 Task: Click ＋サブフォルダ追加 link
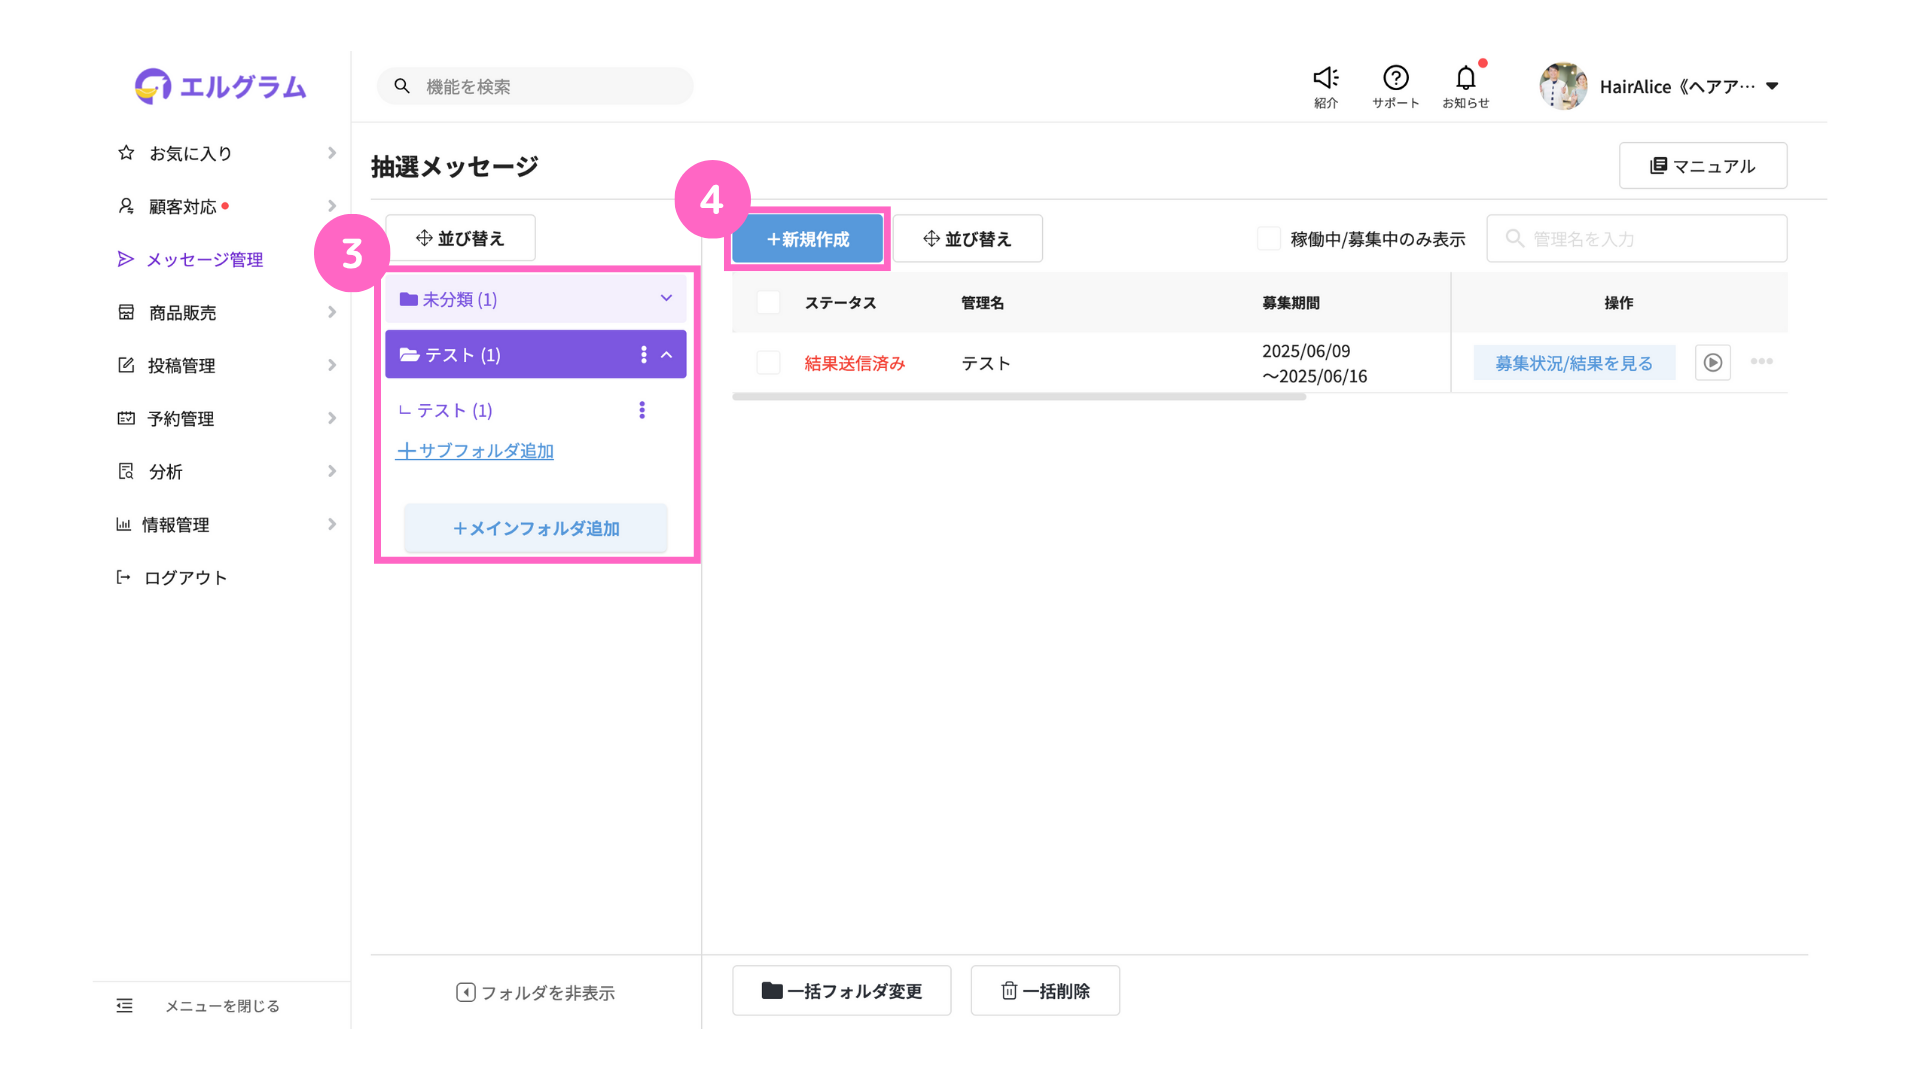[475, 451]
